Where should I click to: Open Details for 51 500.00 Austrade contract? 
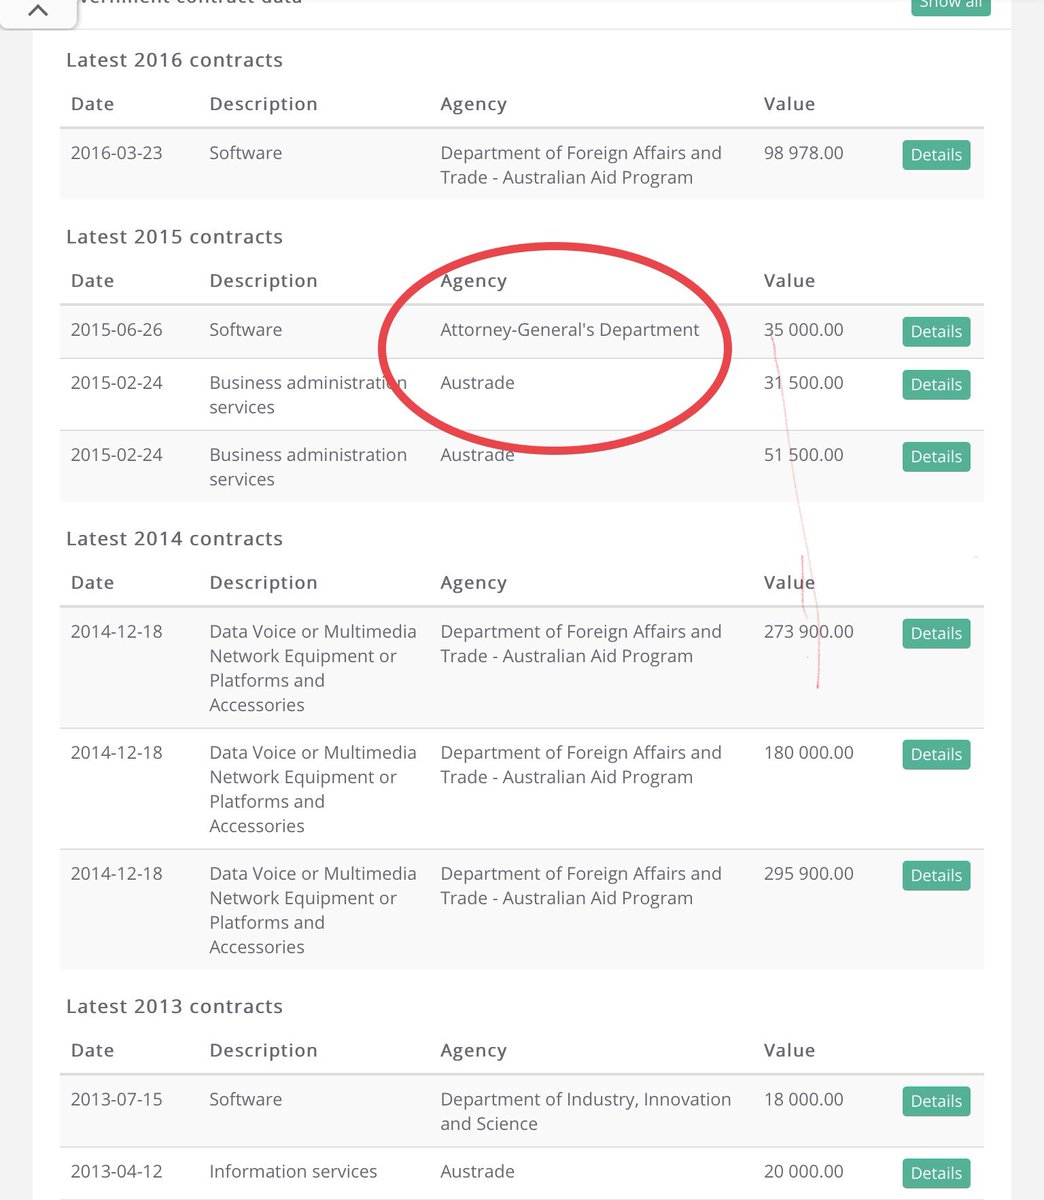(x=936, y=457)
